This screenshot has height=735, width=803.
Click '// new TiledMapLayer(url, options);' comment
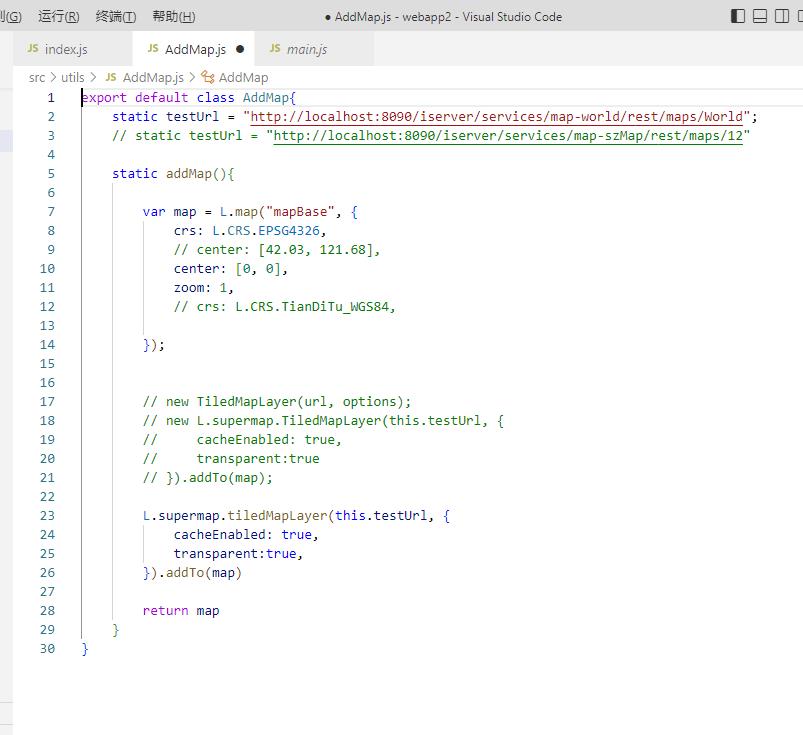(277, 402)
